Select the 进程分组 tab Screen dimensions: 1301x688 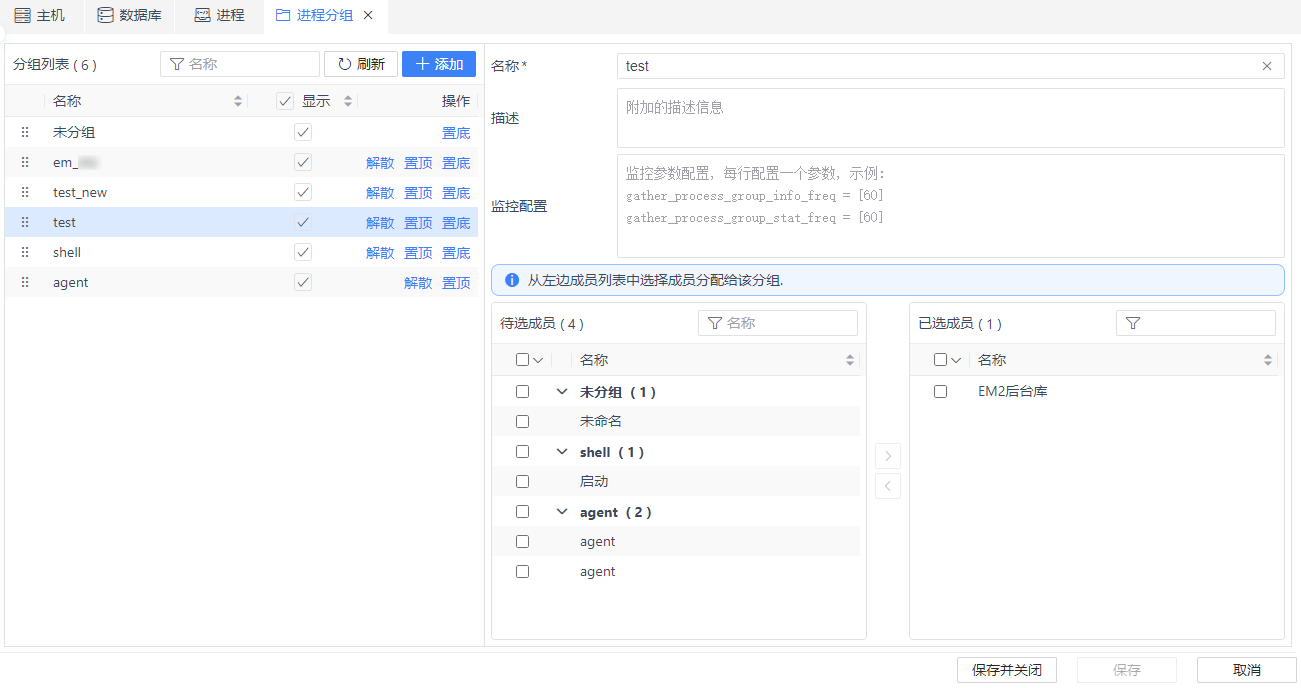324,15
